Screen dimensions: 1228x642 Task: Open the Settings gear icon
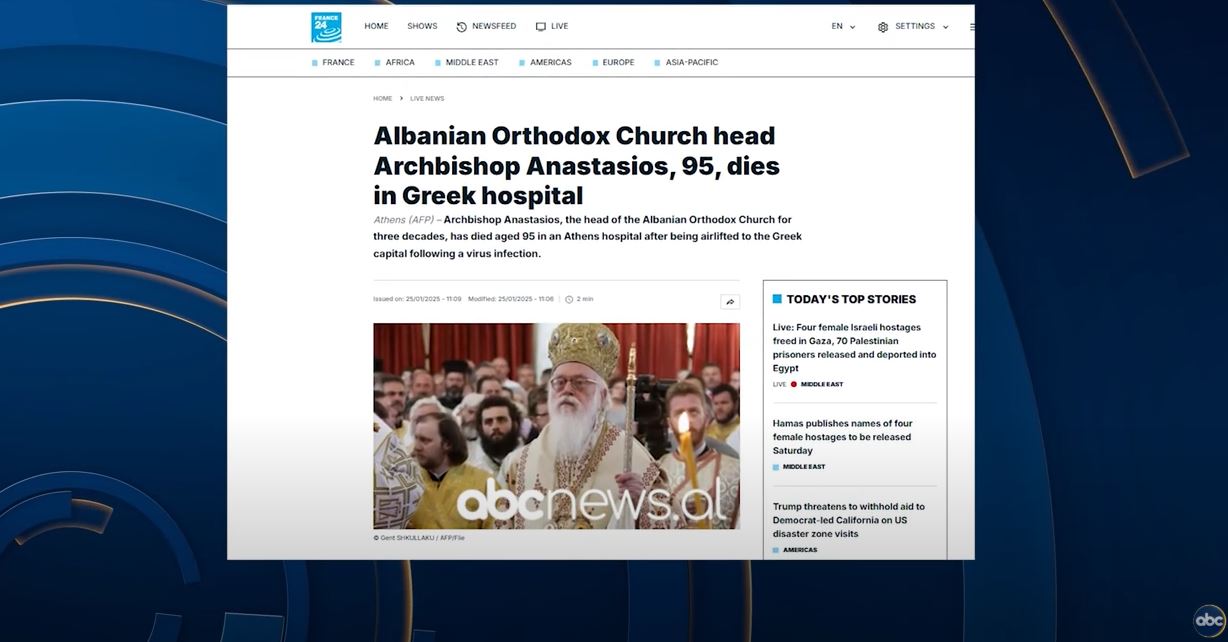[883, 27]
